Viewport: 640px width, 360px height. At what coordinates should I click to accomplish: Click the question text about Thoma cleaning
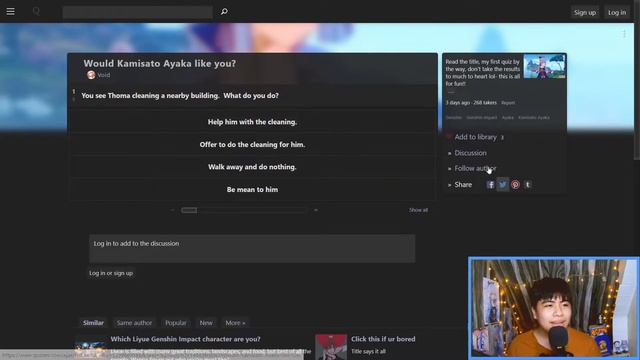click(180, 96)
